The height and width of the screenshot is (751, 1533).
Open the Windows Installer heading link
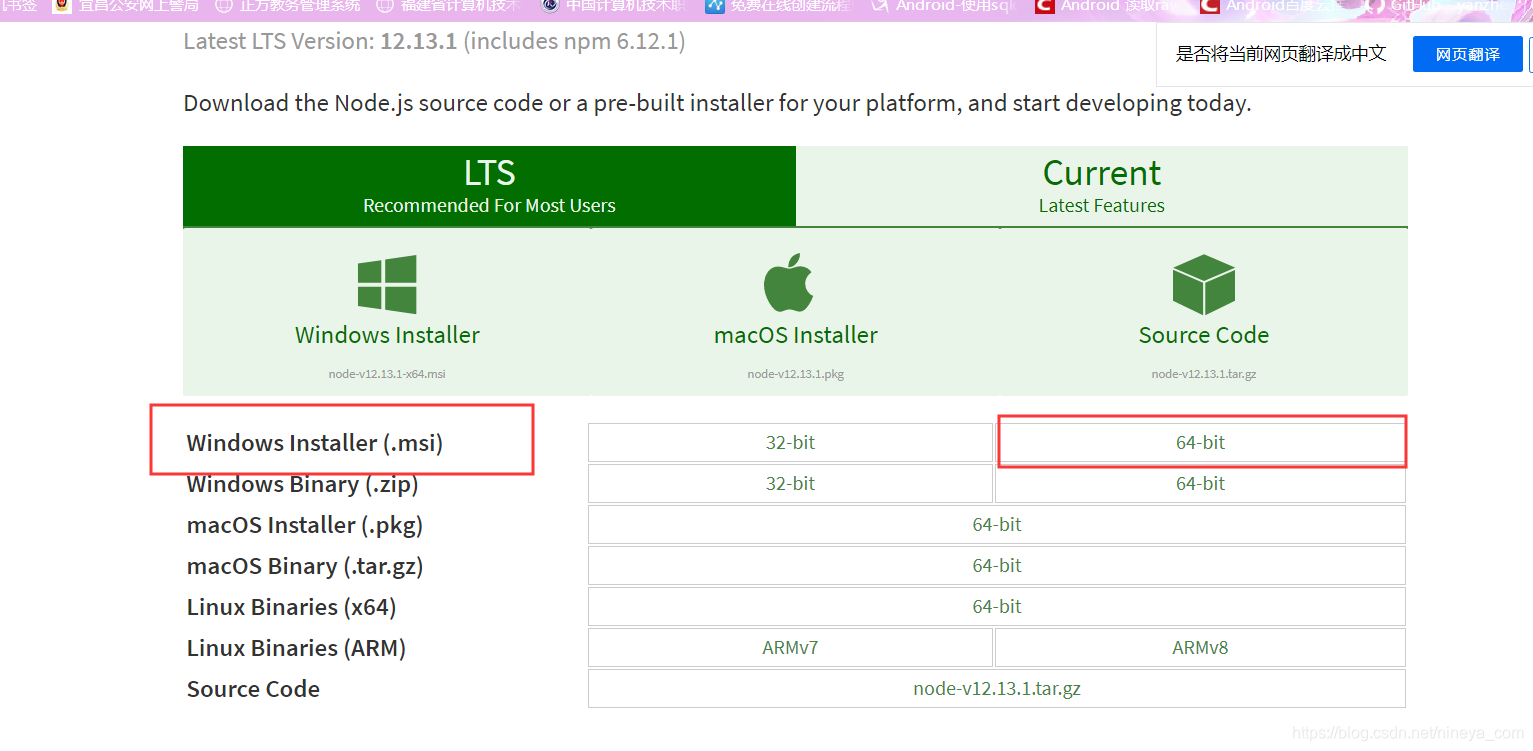(x=387, y=335)
